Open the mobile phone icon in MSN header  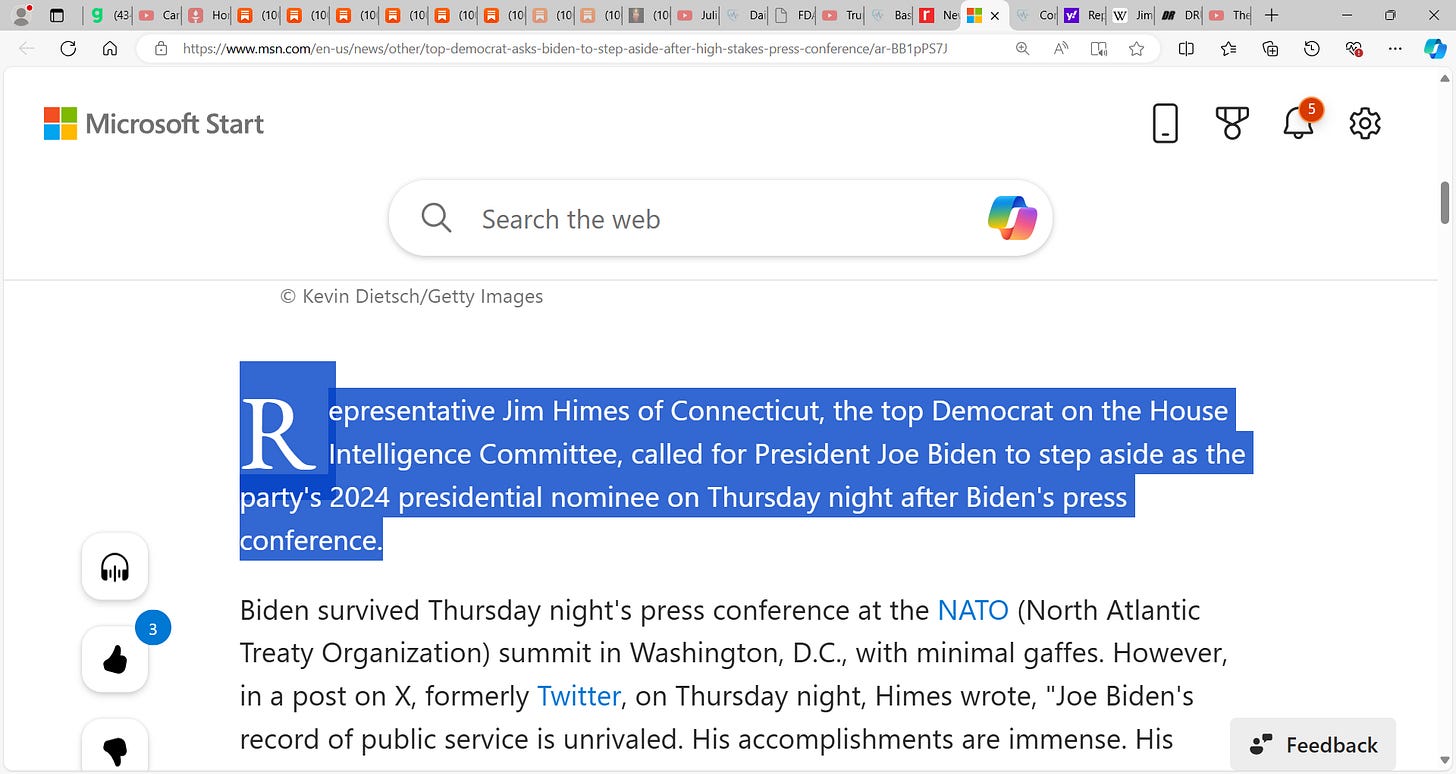pyautogui.click(x=1165, y=124)
